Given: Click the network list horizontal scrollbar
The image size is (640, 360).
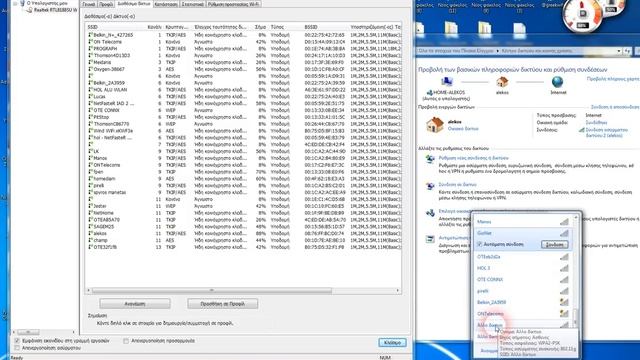Looking at the screenshot, I should 211,291.
